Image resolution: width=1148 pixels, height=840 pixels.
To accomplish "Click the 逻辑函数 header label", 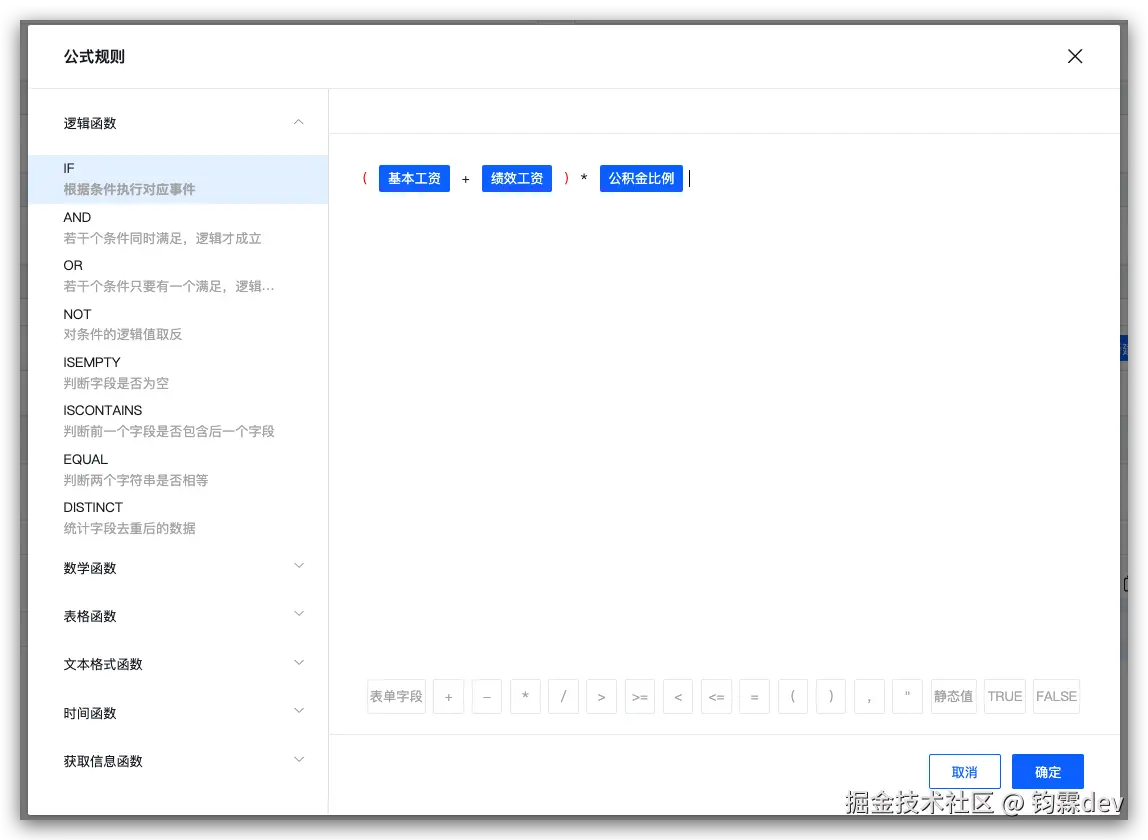I will 90,123.
